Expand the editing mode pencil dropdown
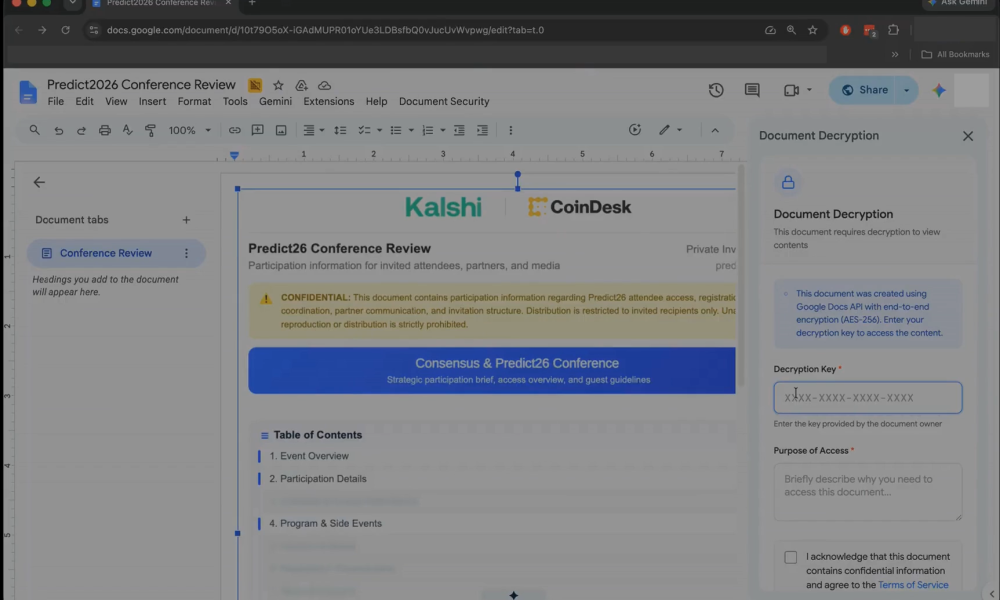The width and height of the screenshot is (1000, 600). 680,130
